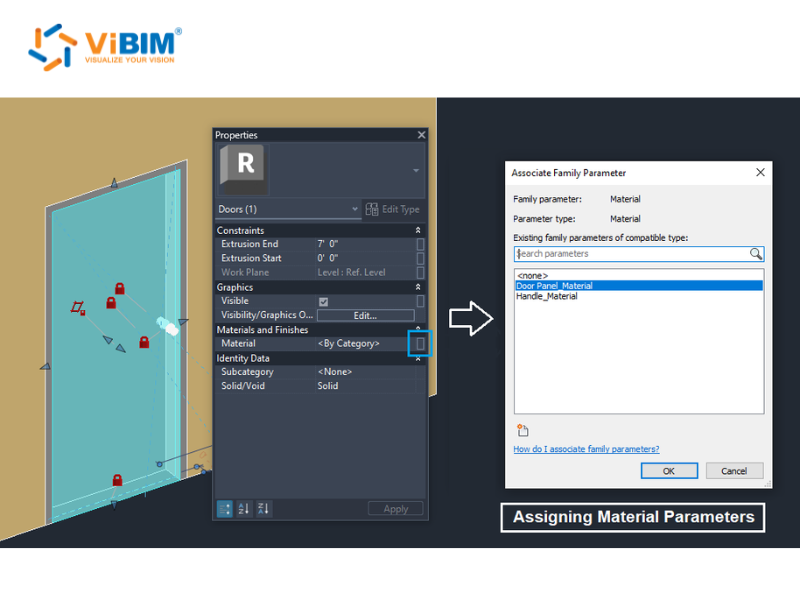Click Cancel in Associate Family Parameter

tap(734, 471)
